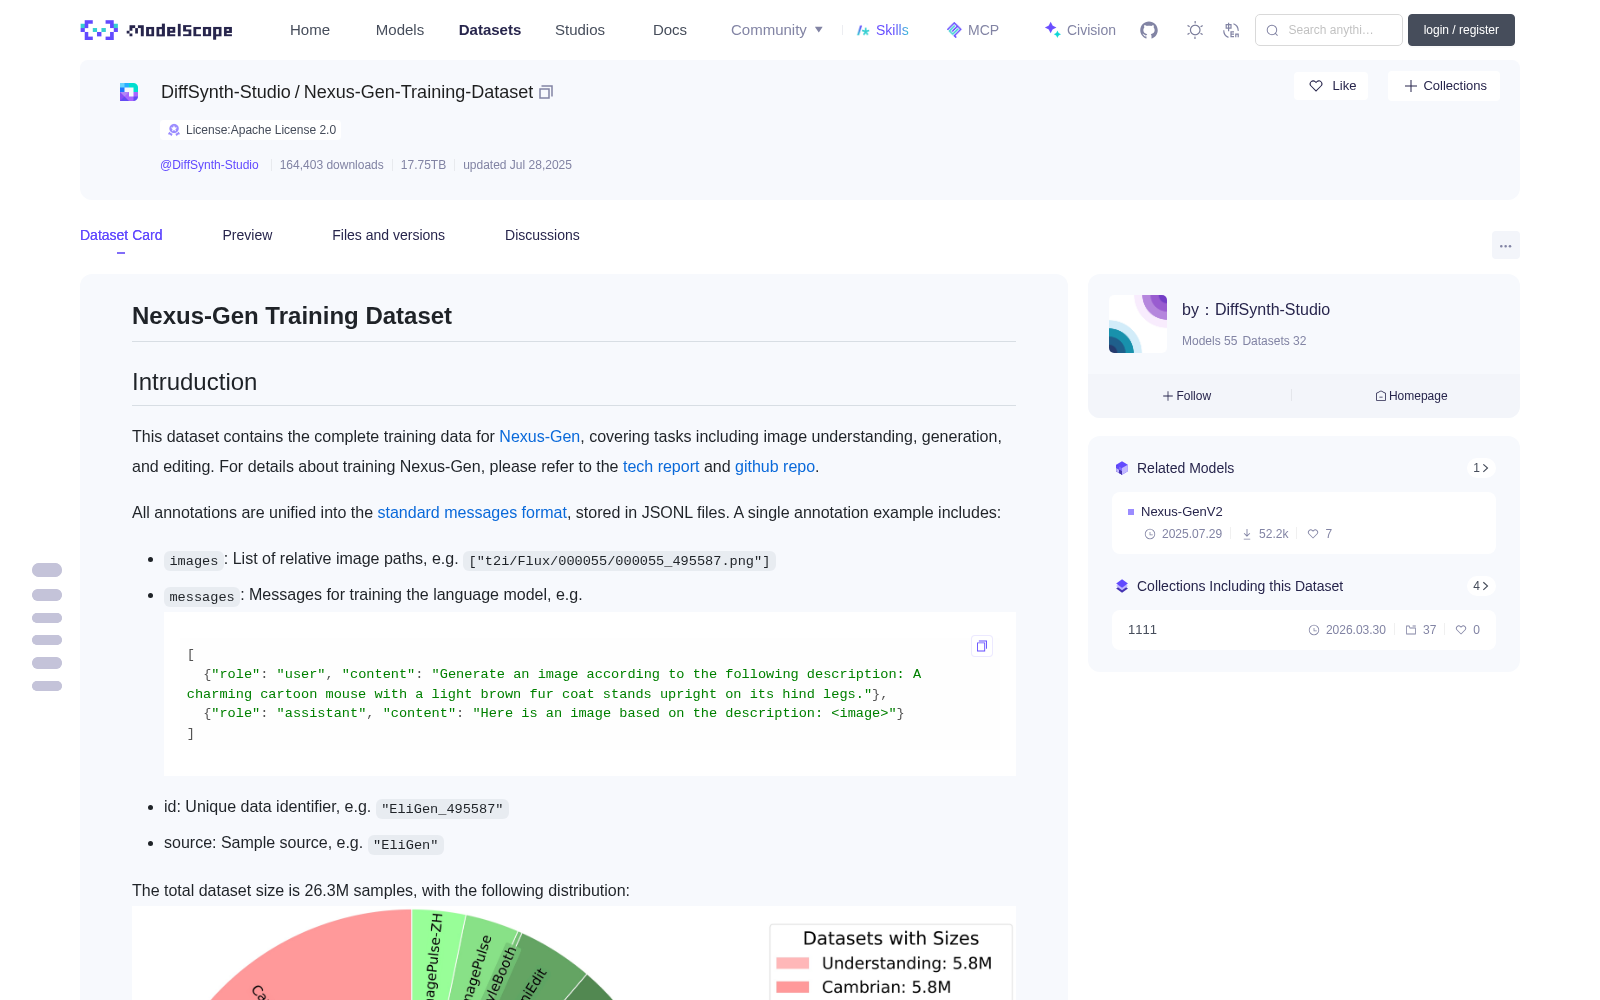Open the Nexus-GenV2 related model
Image resolution: width=1600 pixels, height=1000 pixels.
(1304, 523)
